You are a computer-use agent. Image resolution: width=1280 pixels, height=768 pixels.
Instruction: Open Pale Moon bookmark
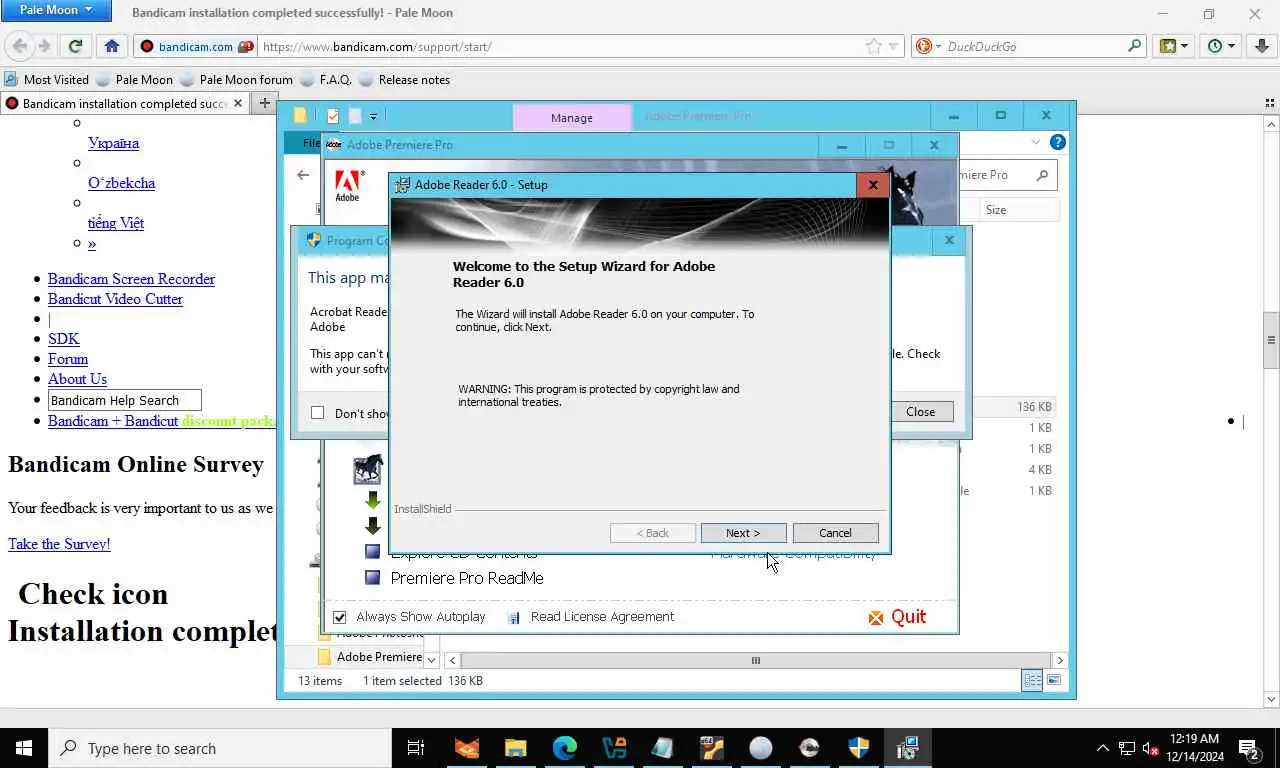(135, 79)
